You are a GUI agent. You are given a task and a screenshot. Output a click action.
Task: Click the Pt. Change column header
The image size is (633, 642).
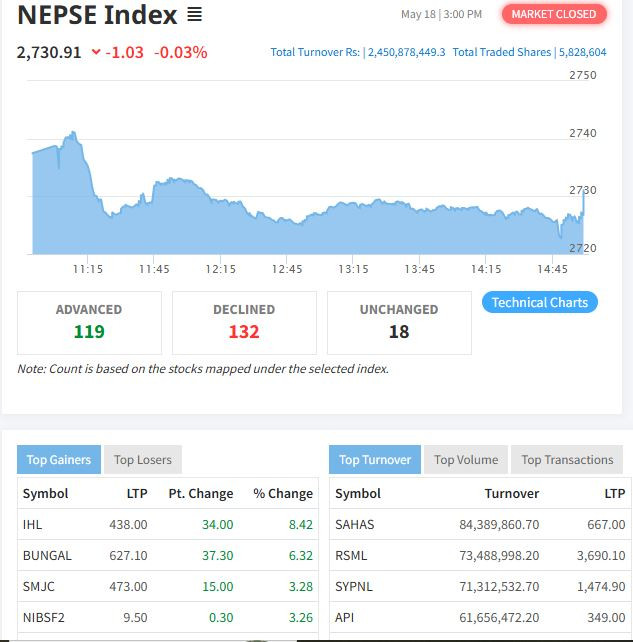pos(201,493)
